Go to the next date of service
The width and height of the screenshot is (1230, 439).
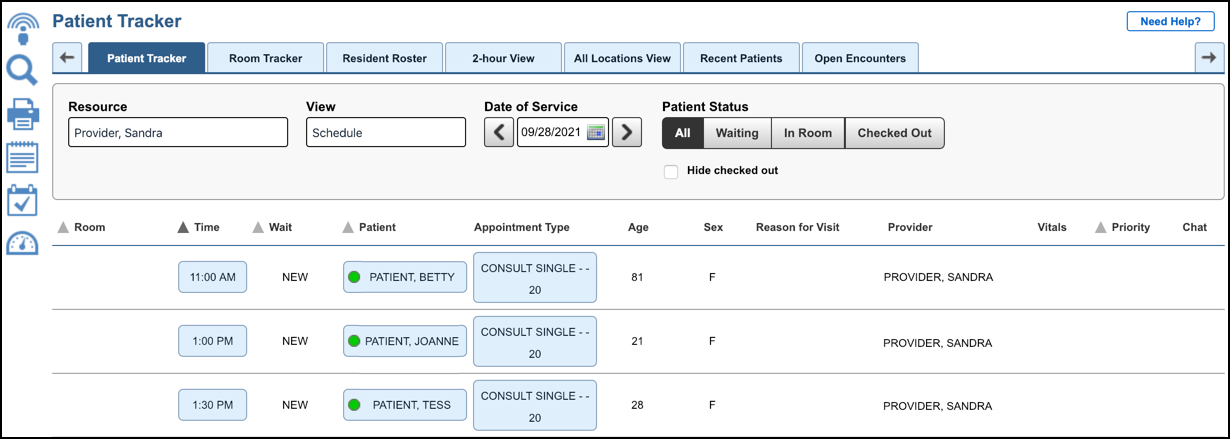tap(627, 133)
